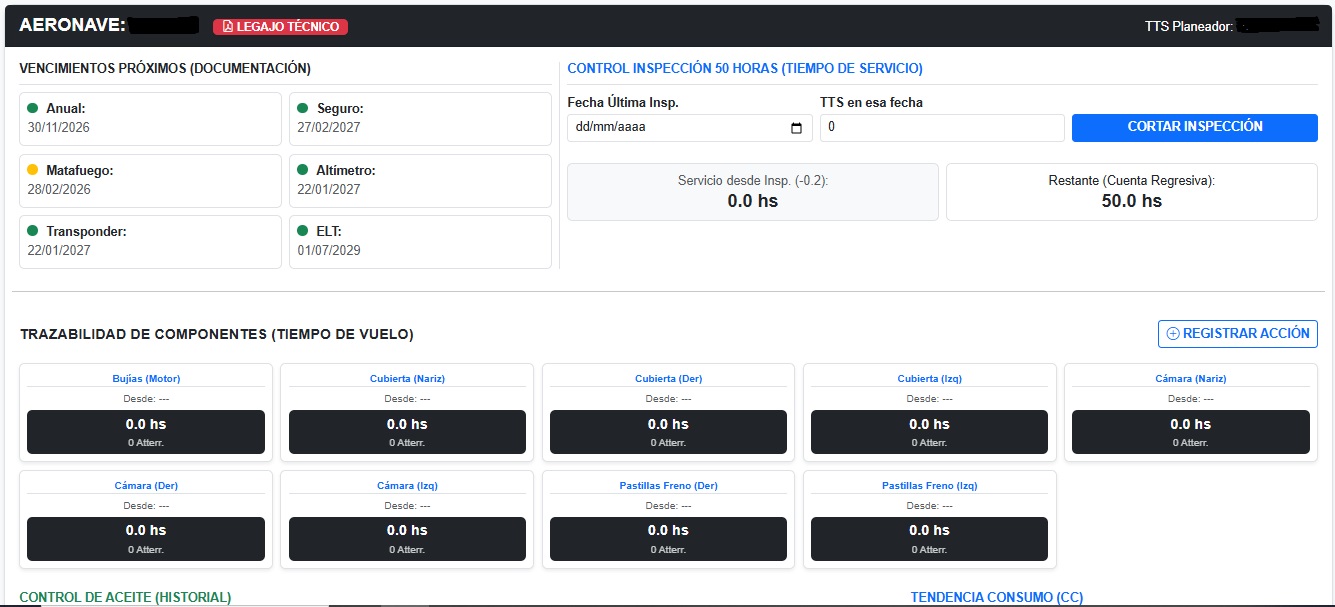This screenshot has width=1335, height=607.
Task: Click the Registrar Acción button
Action: (1237, 334)
